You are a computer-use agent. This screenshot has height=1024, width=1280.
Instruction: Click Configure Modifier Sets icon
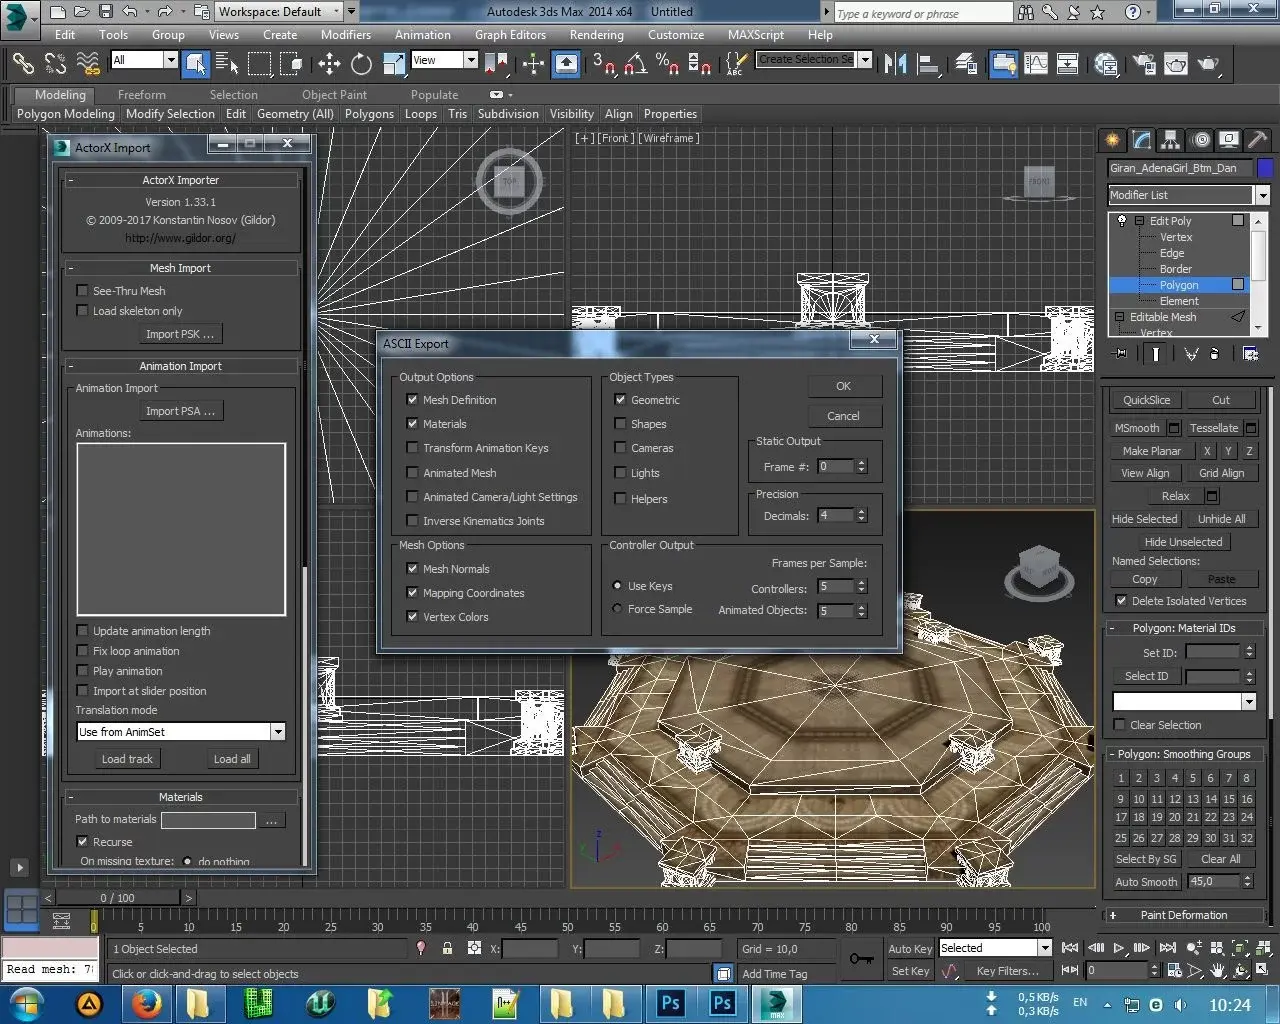click(x=1250, y=354)
